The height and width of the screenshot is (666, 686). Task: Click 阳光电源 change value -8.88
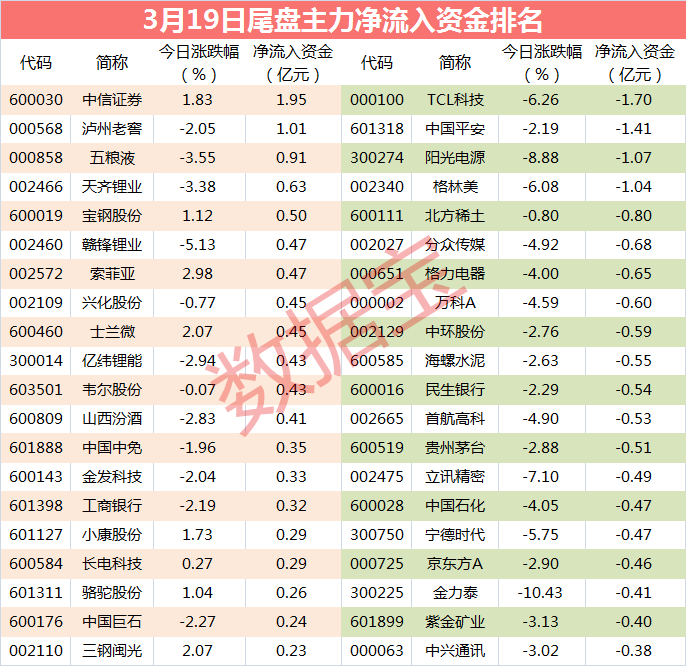click(x=541, y=158)
